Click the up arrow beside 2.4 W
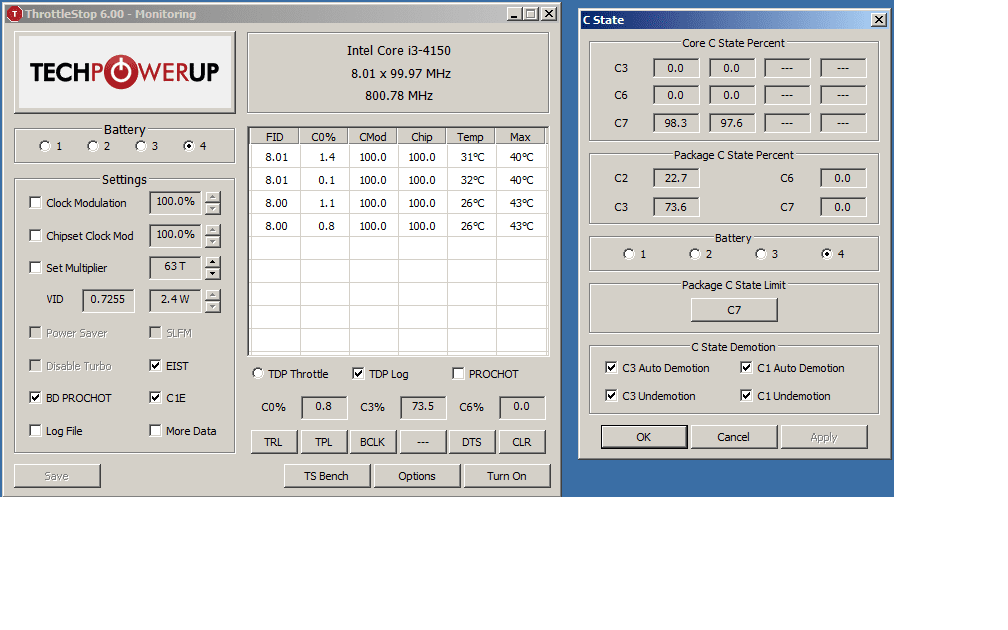Viewport: 1008px width, 630px height. pos(213,295)
